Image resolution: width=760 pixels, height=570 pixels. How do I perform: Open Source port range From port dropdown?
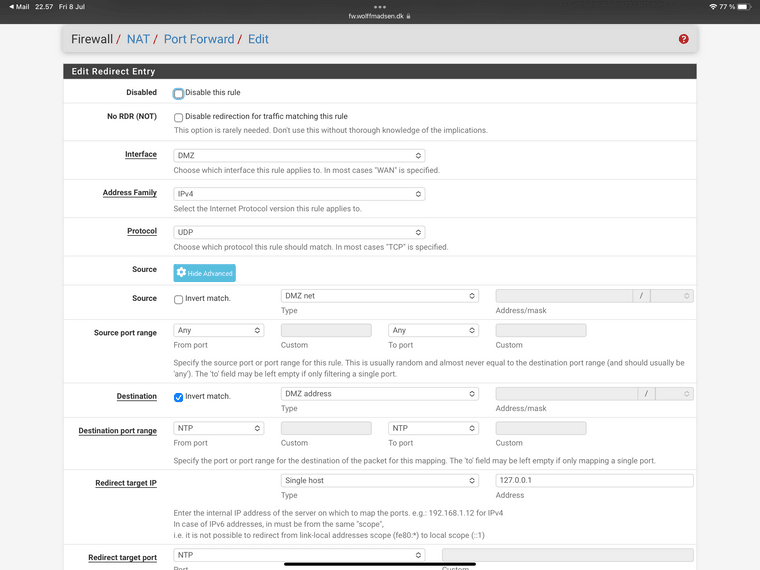point(219,330)
